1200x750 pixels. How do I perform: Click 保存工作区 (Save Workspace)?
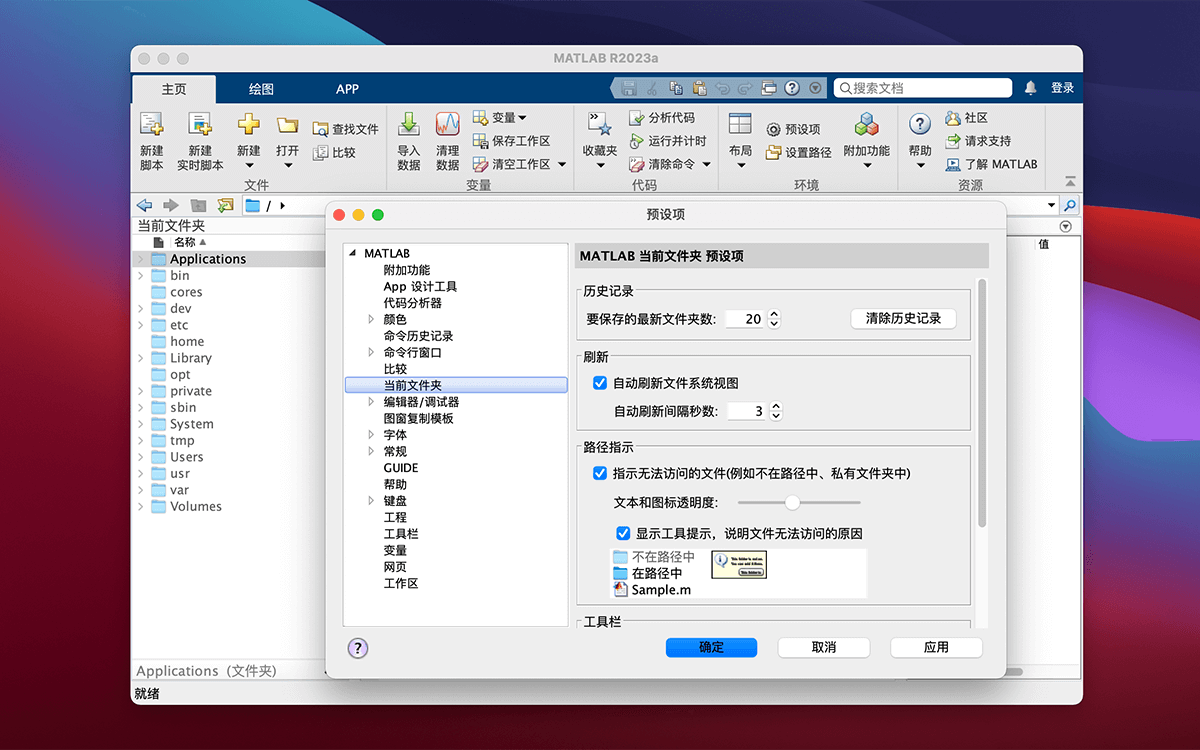coord(511,141)
